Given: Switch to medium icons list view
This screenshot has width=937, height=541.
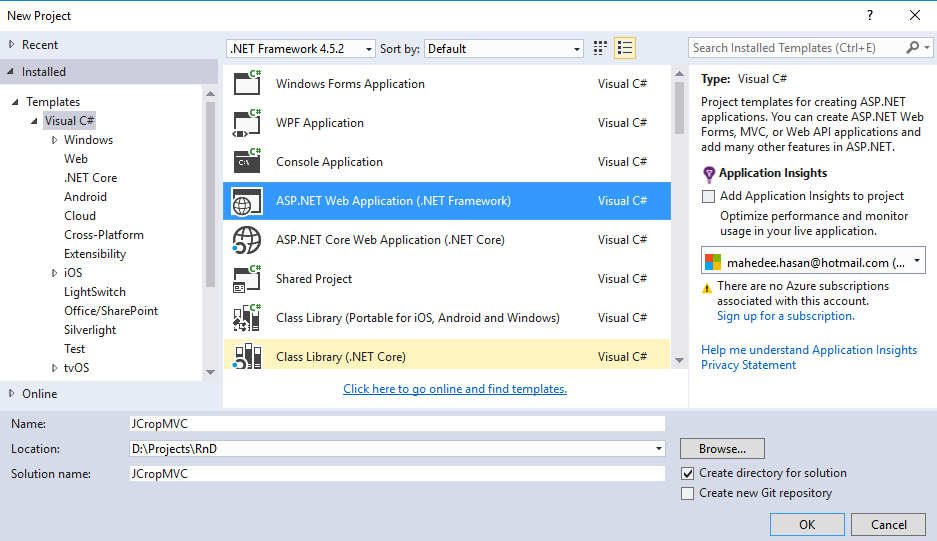Looking at the screenshot, I should (x=625, y=48).
